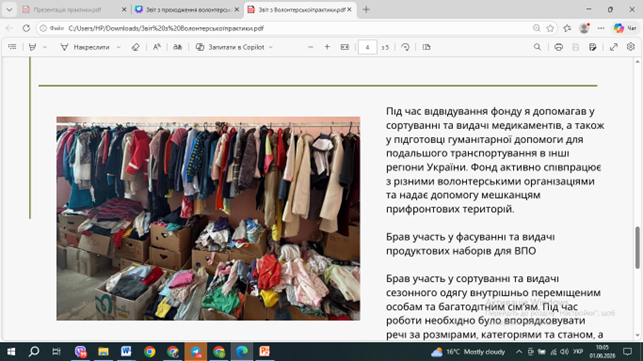Start the read aloud feature

pyautogui.click(x=178, y=47)
